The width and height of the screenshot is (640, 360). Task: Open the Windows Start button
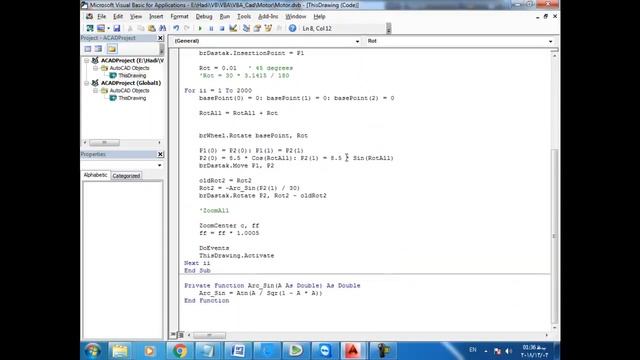pos(93,351)
